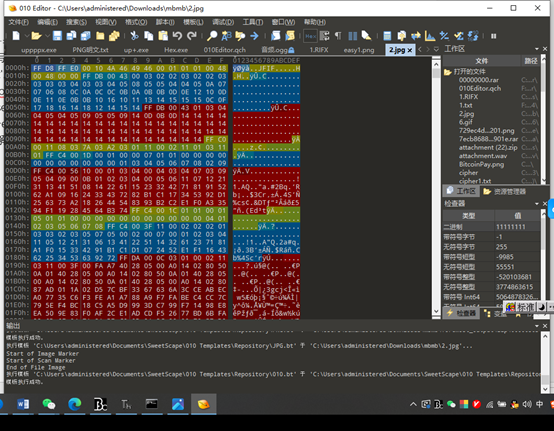This screenshot has height=431, width=554.
Task: Click the Open file folder icon
Action: click(x=36, y=36)
